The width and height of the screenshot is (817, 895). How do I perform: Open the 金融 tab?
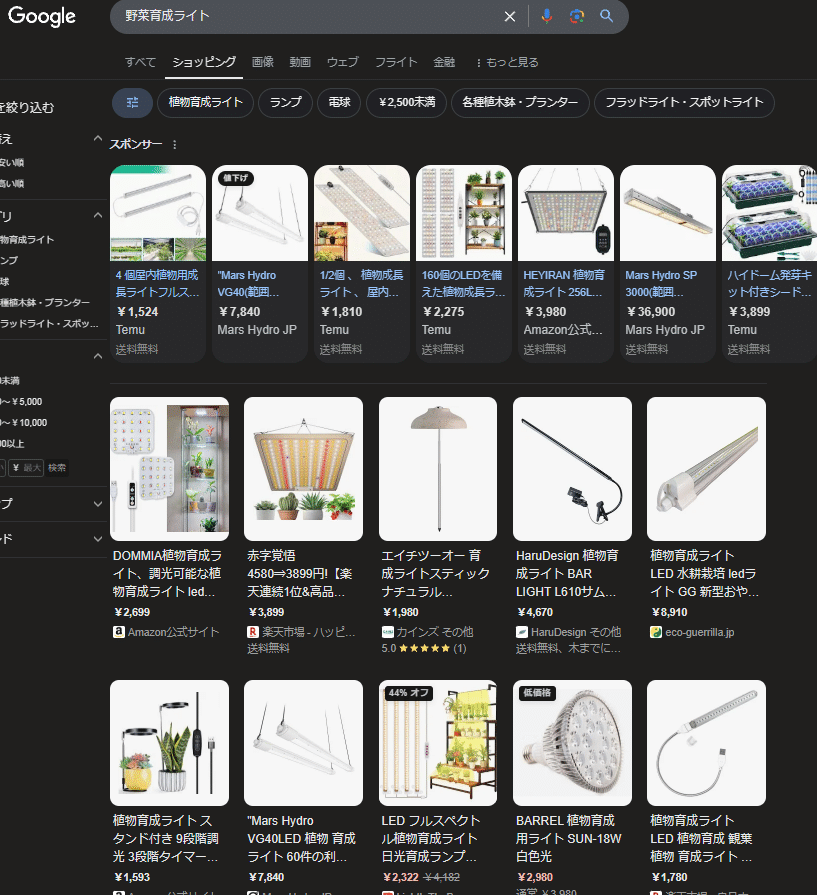(x=444, y=62)
